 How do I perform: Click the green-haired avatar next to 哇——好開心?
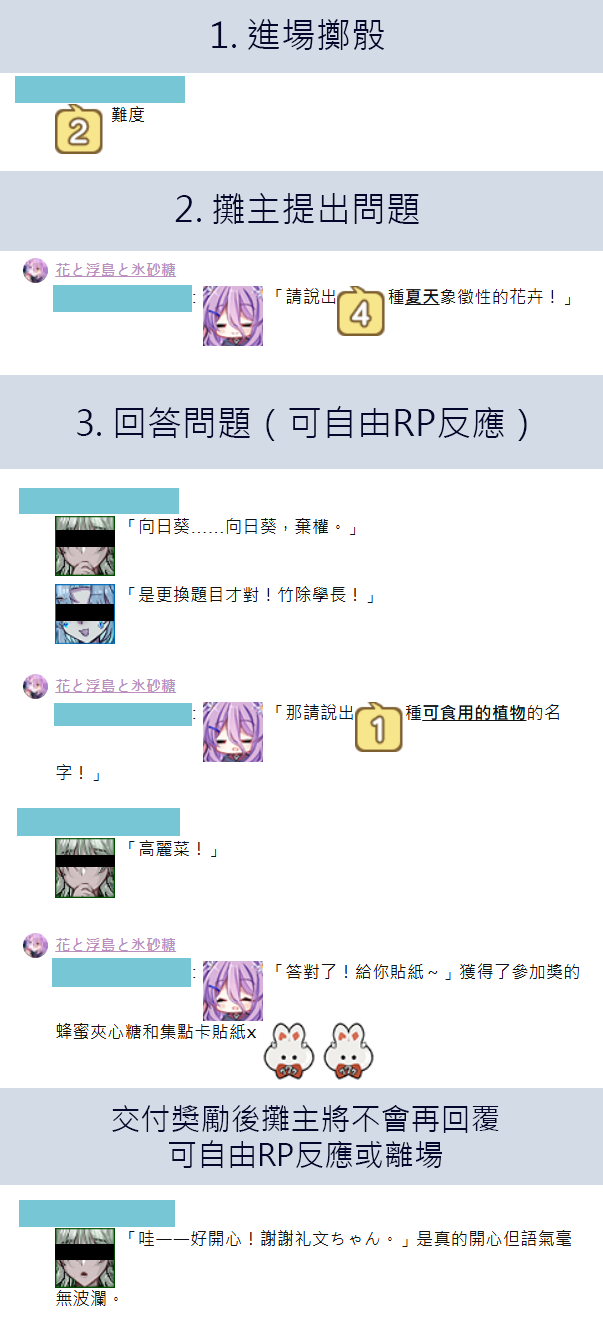click(x=85, y=1257)
